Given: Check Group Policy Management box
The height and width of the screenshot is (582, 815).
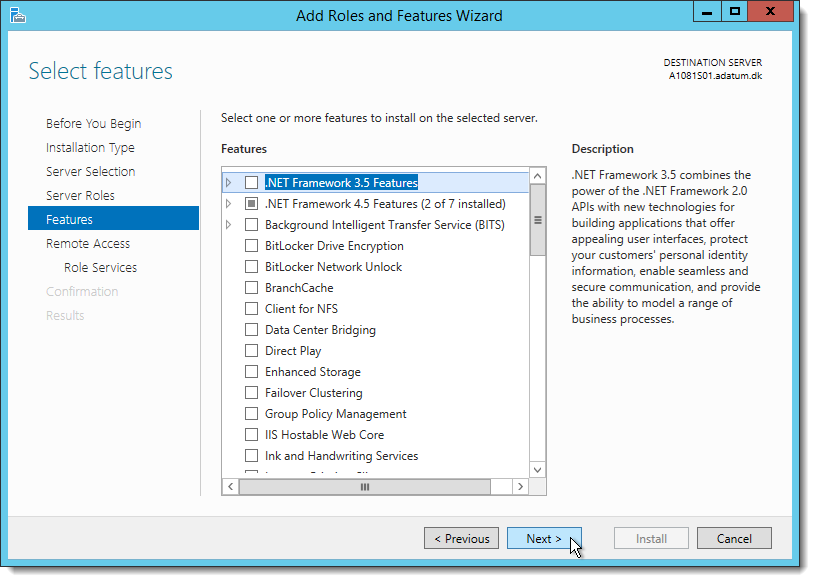Looking at the screenshot, I should pyautogui.click(x=252, y=414).
